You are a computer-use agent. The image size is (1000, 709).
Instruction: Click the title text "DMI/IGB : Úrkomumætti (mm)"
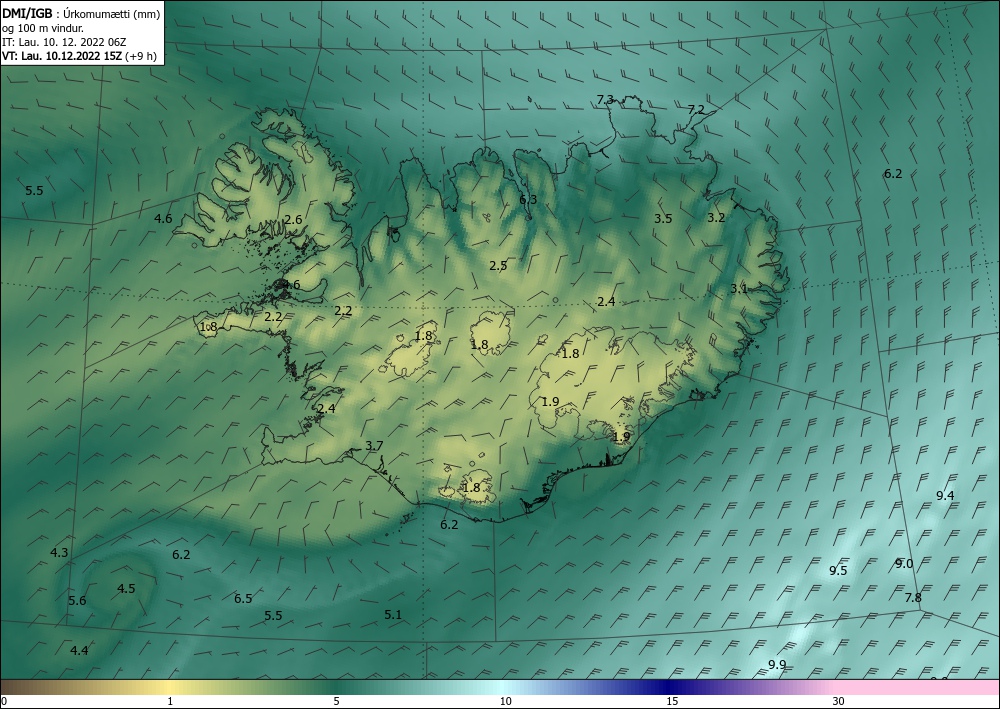tap(81, 14)
